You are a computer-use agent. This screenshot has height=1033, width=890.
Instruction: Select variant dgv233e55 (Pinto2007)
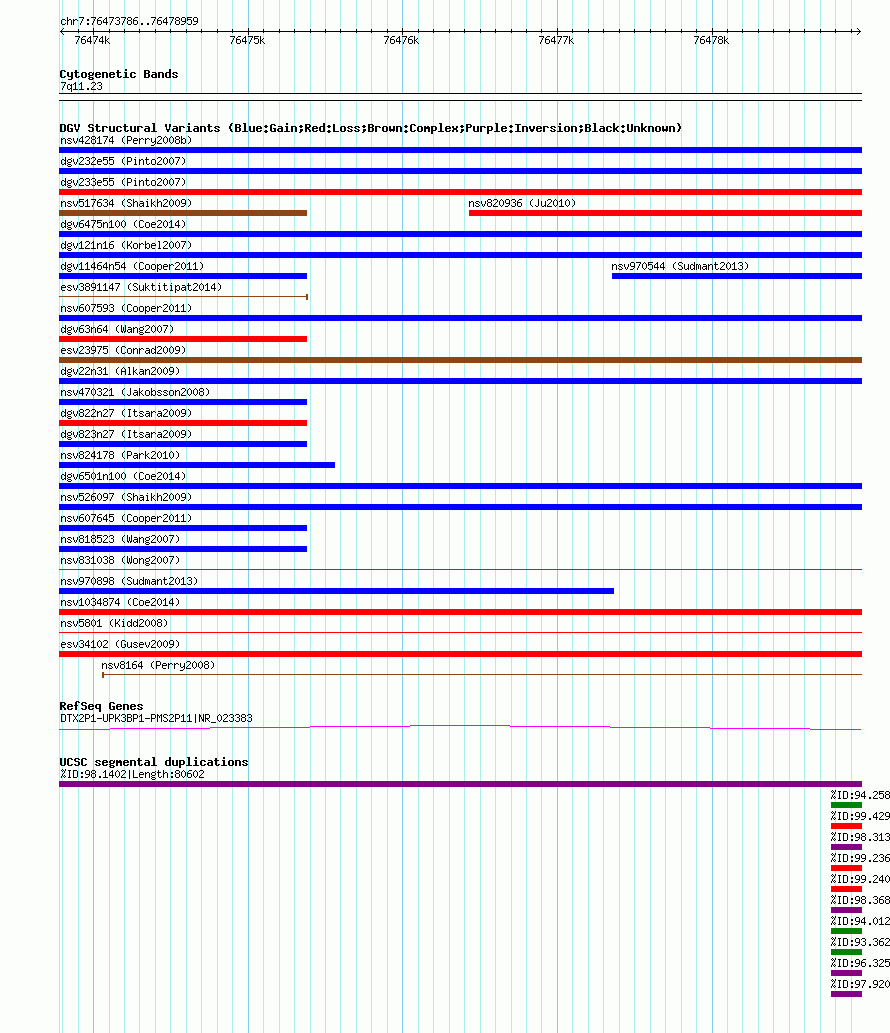(x=123, y=182)
